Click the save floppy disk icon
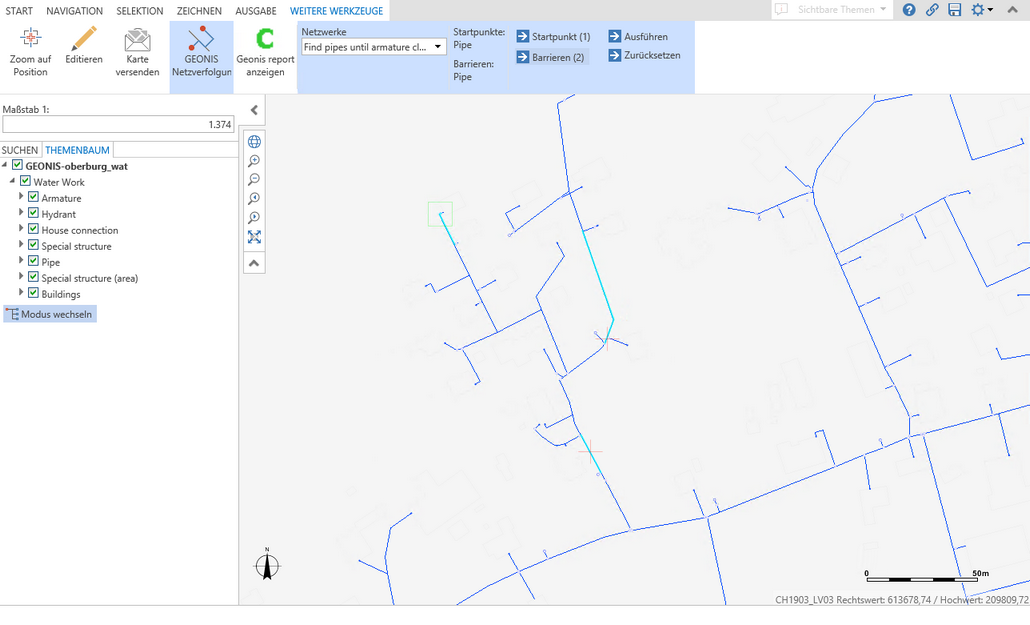Screen dimensions: 1030x625 (954, 10)
